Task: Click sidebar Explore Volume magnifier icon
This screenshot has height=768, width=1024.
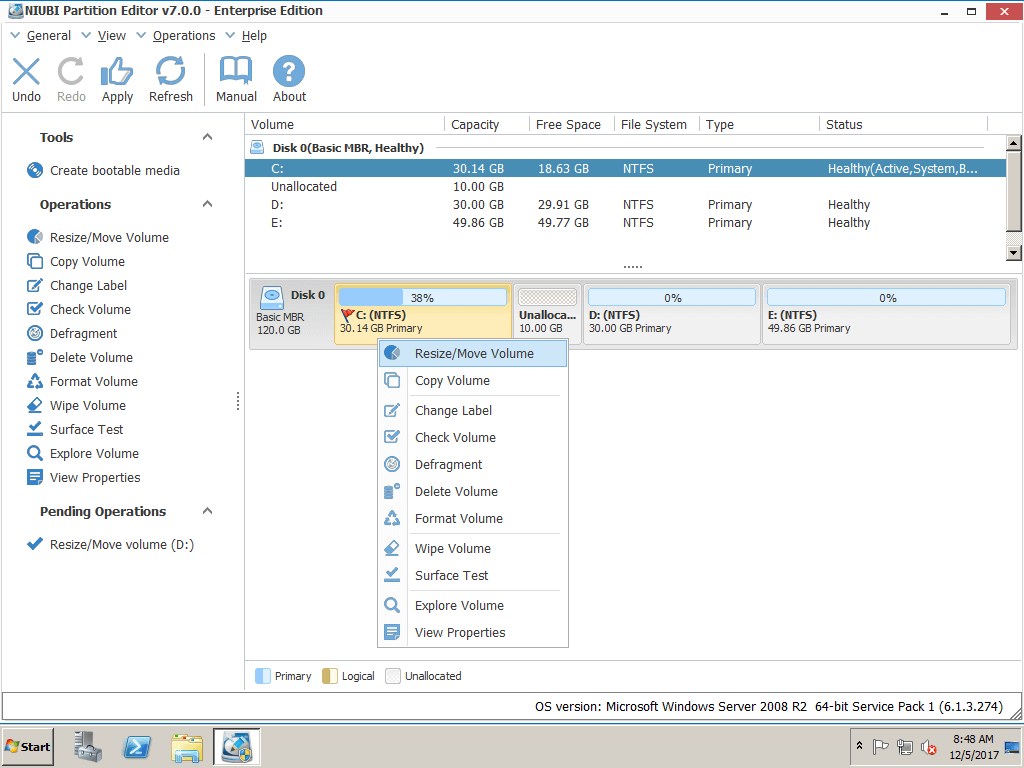Action: (x=35, y=453)
